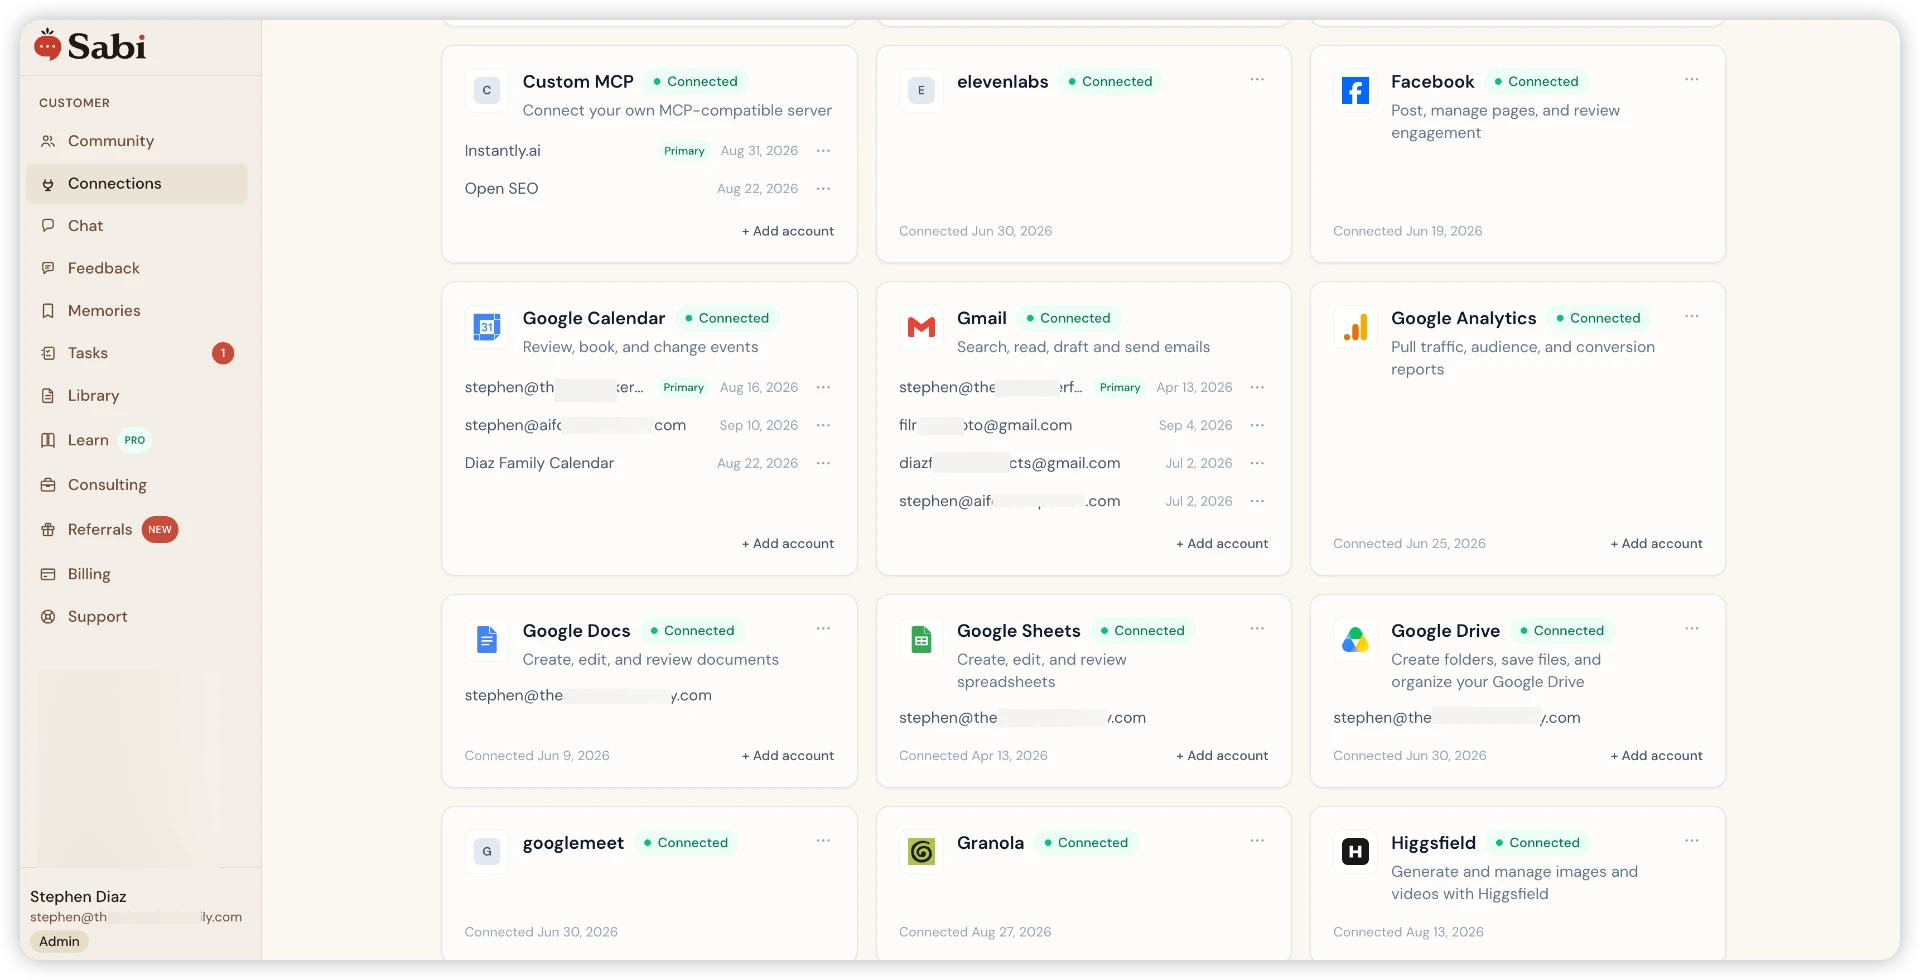
Task: Open more options for Granola card
Action: (x=1257, y=841)
